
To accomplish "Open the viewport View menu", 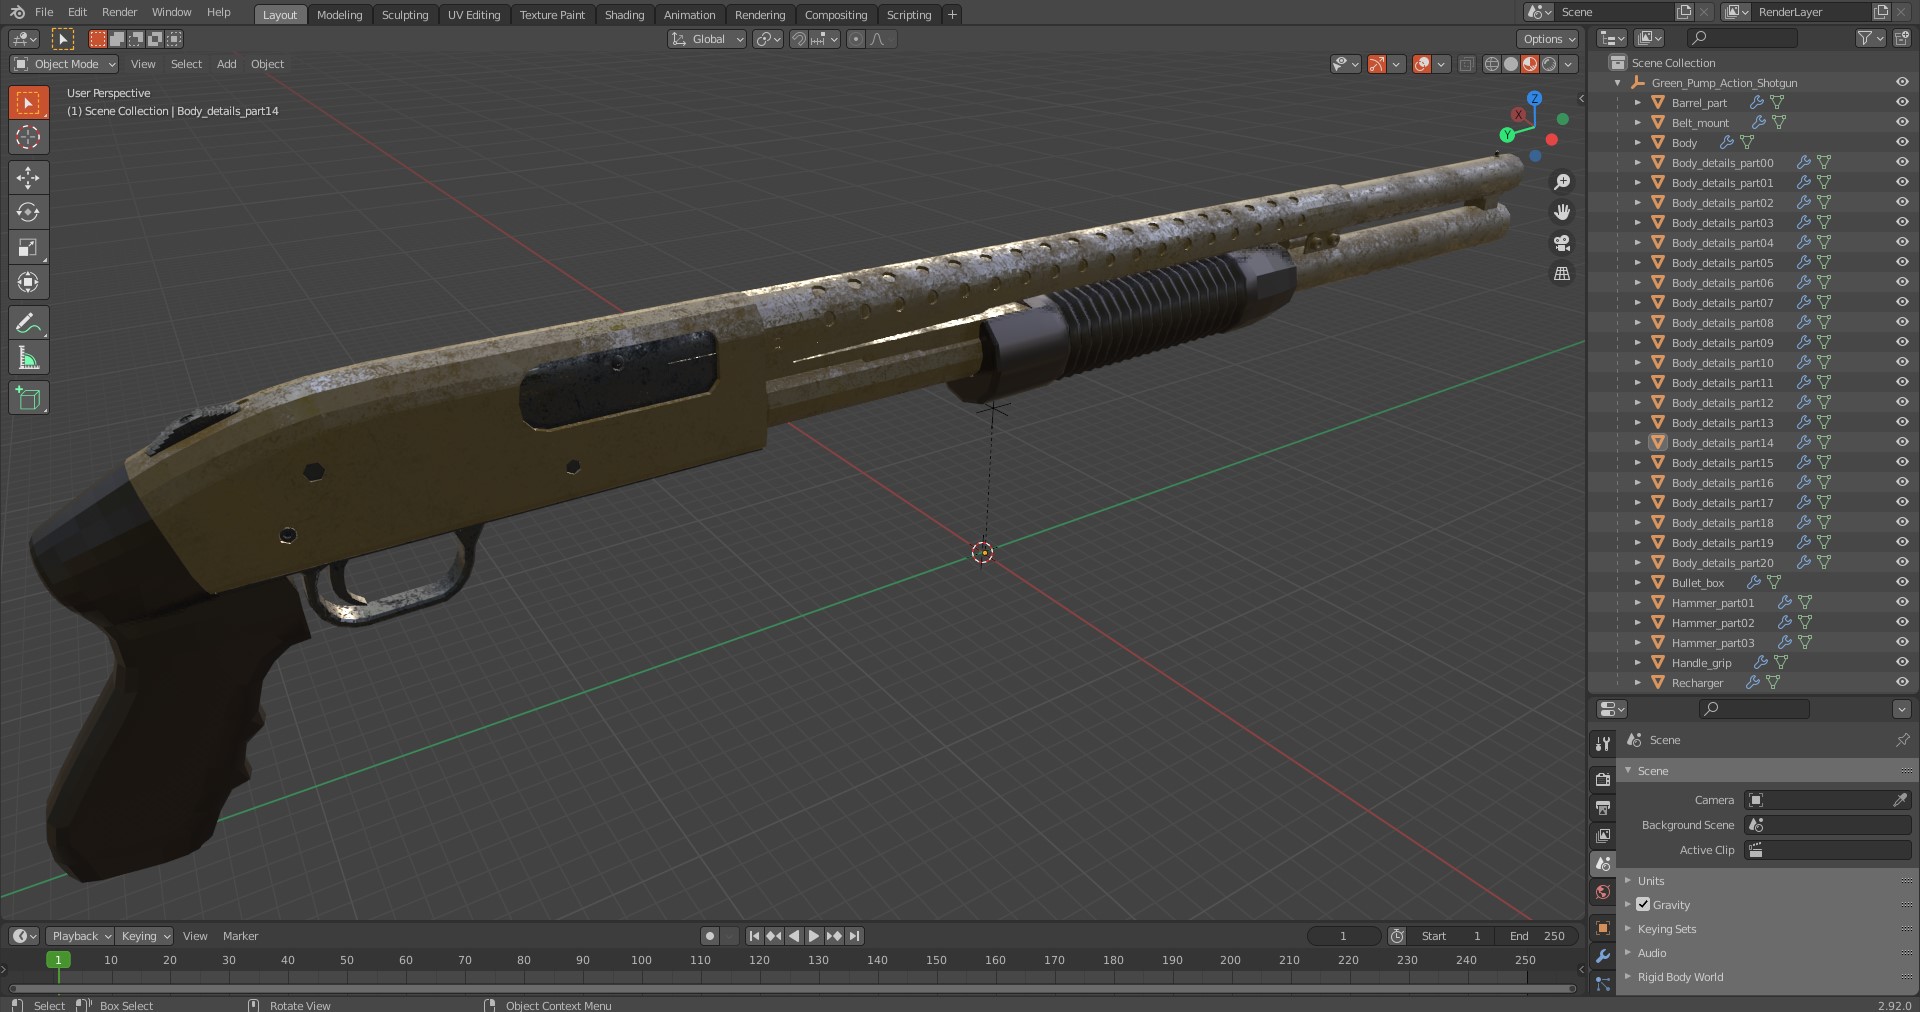I will click(x=143, y=64).
